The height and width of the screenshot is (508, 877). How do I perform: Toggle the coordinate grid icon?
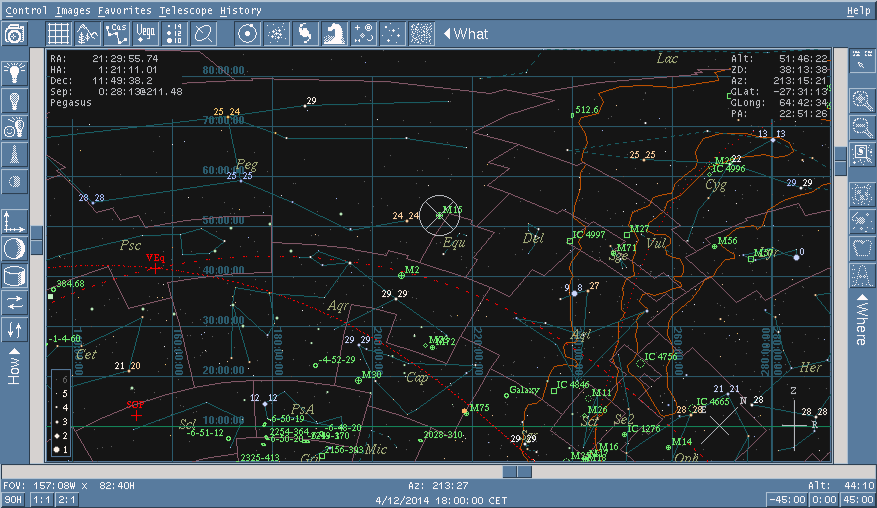click(59, 34)
